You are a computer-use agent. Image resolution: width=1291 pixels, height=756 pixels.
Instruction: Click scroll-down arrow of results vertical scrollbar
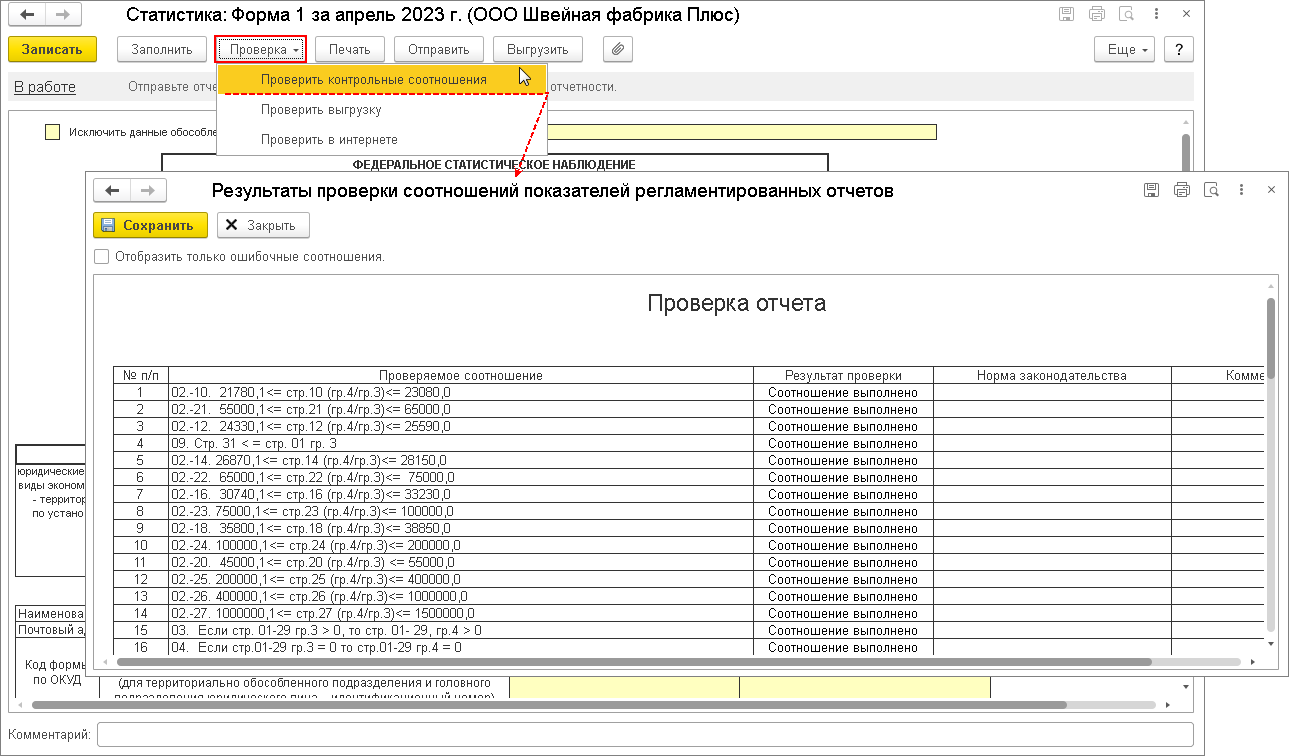pos(1271,643)
